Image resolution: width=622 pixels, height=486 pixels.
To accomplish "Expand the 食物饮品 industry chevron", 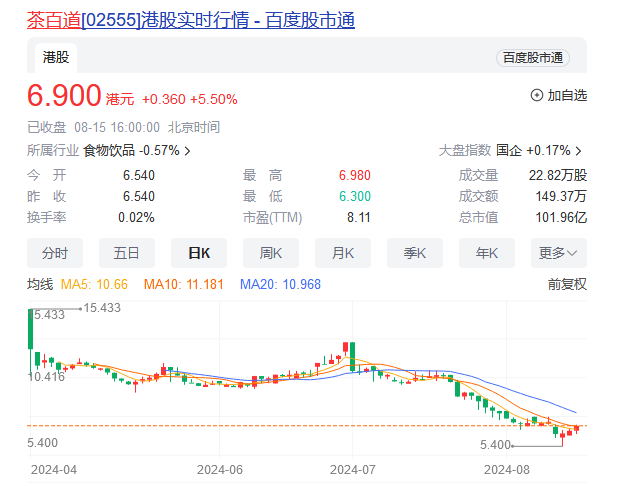I will (x=187, y=151).
